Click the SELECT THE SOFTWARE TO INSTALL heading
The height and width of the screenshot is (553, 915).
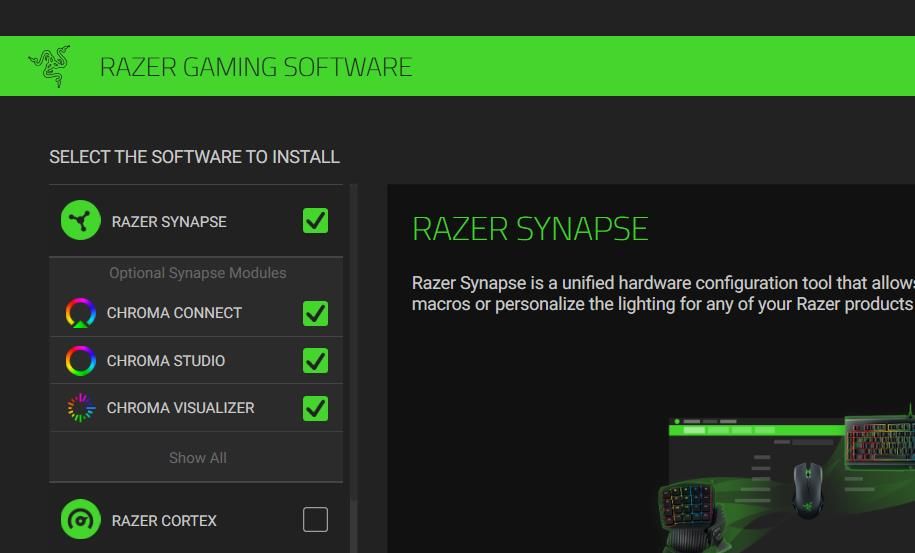[194, 157]
